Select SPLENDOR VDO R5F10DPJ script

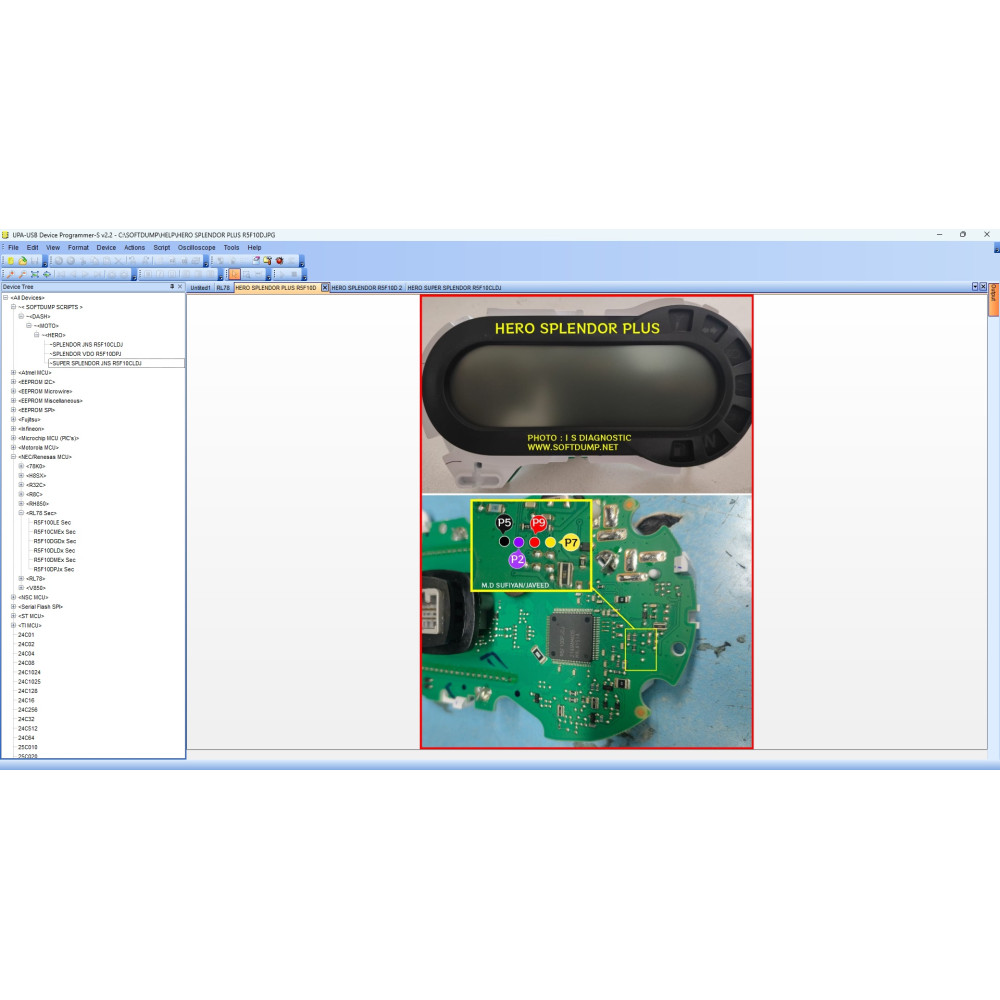86,354
